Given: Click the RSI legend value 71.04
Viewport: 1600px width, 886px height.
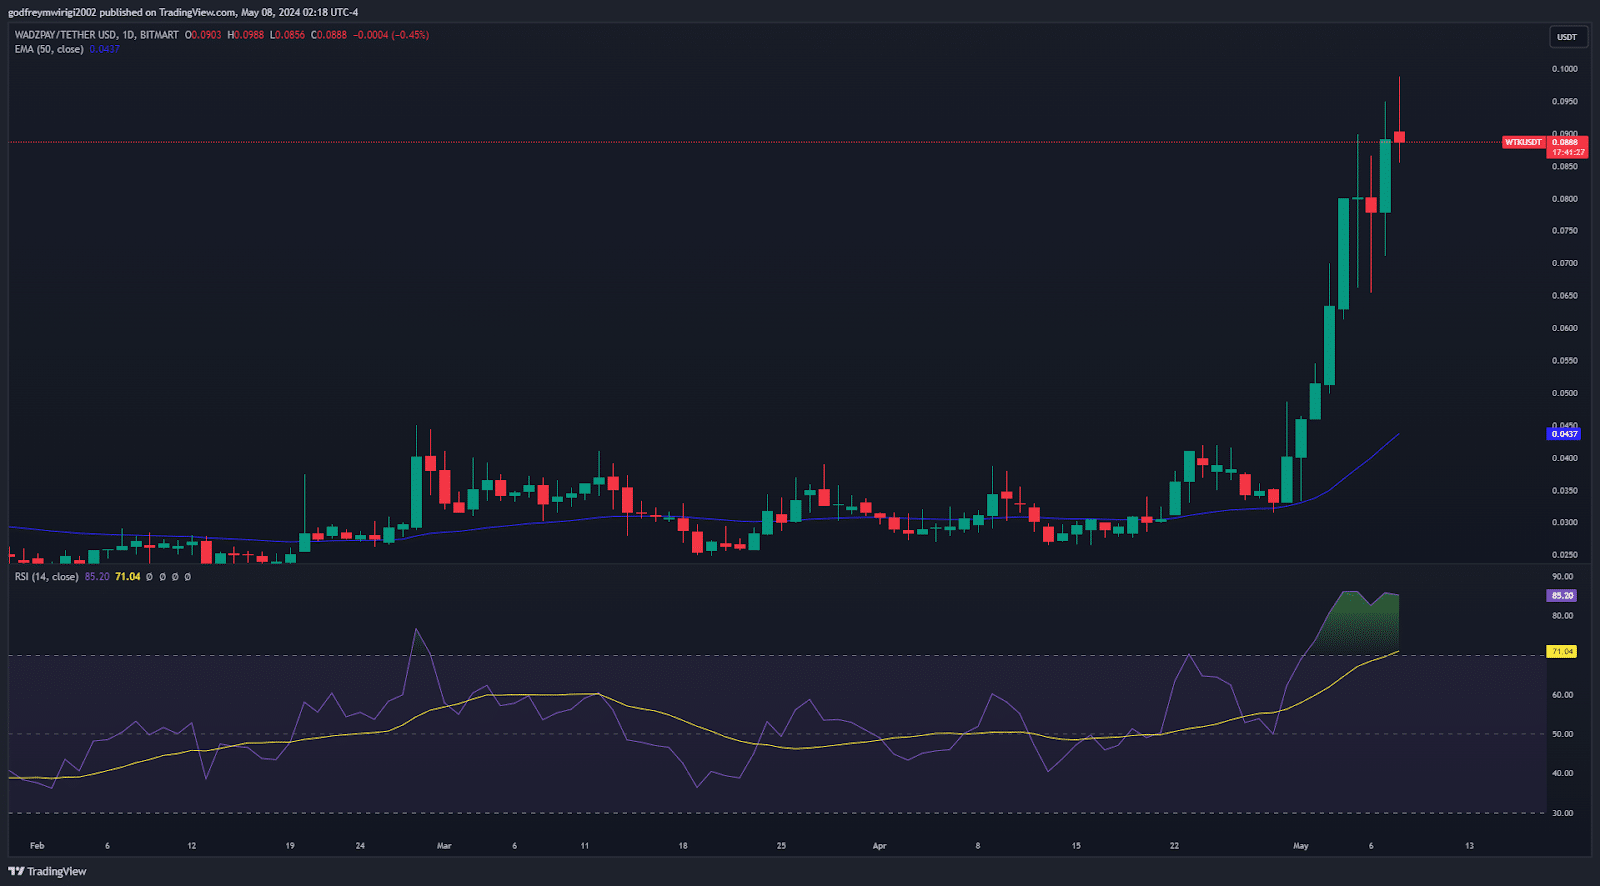Looking at the screenshot, I should 128,577.
